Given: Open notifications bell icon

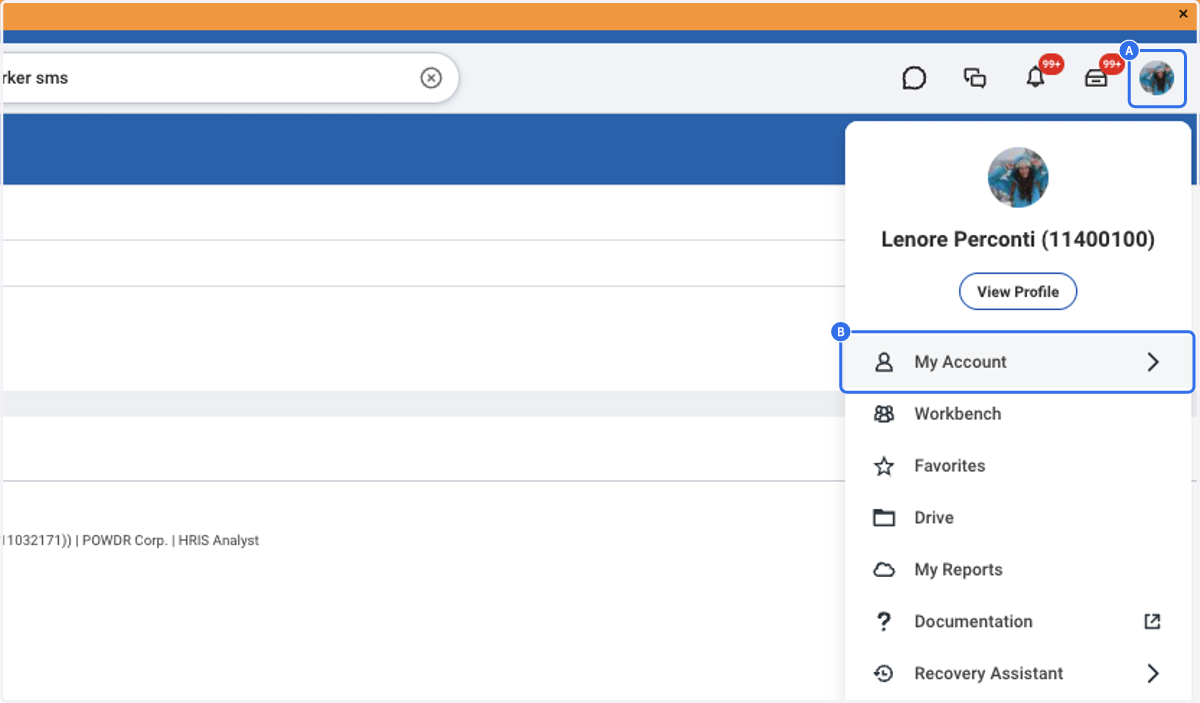Looking at the screenshot, I should tap(1036, 78).
